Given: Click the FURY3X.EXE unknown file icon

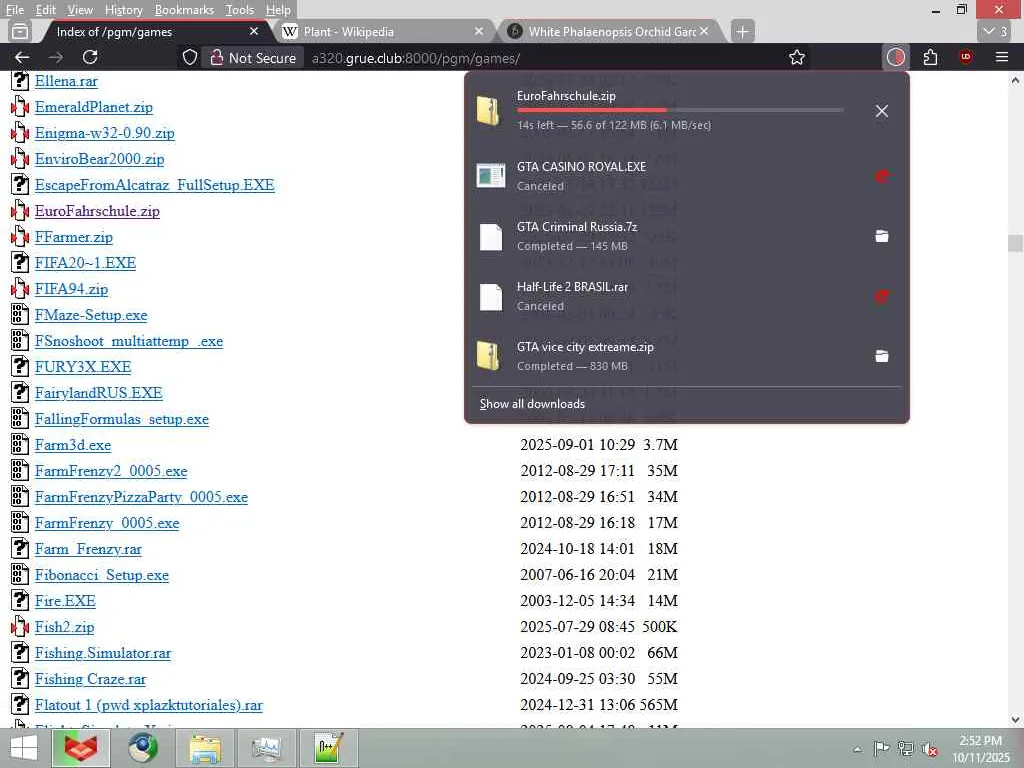Looking at the screenshot, I should (20, 366).
